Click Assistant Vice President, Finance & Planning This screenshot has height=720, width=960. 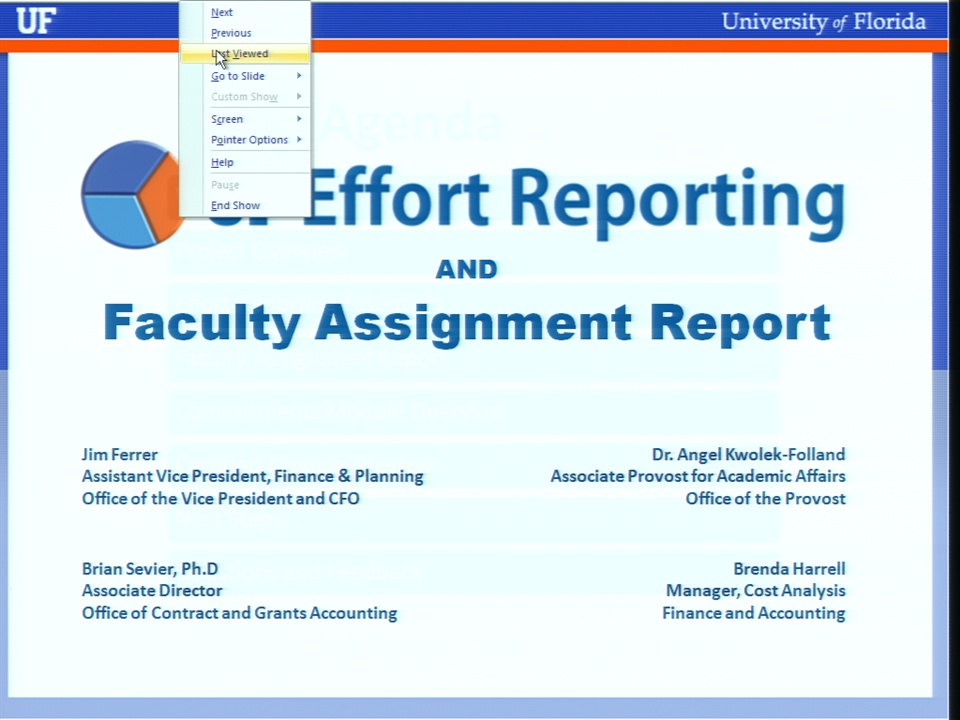click(253, 476)
